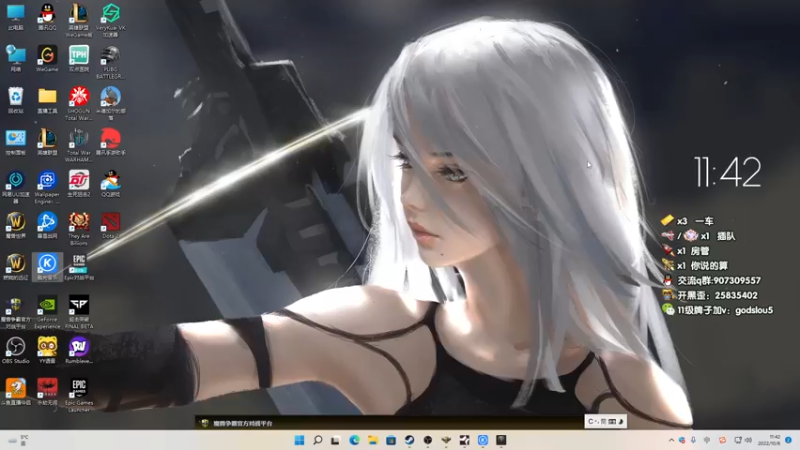Click the Windows Start button

tap(299, 440)
